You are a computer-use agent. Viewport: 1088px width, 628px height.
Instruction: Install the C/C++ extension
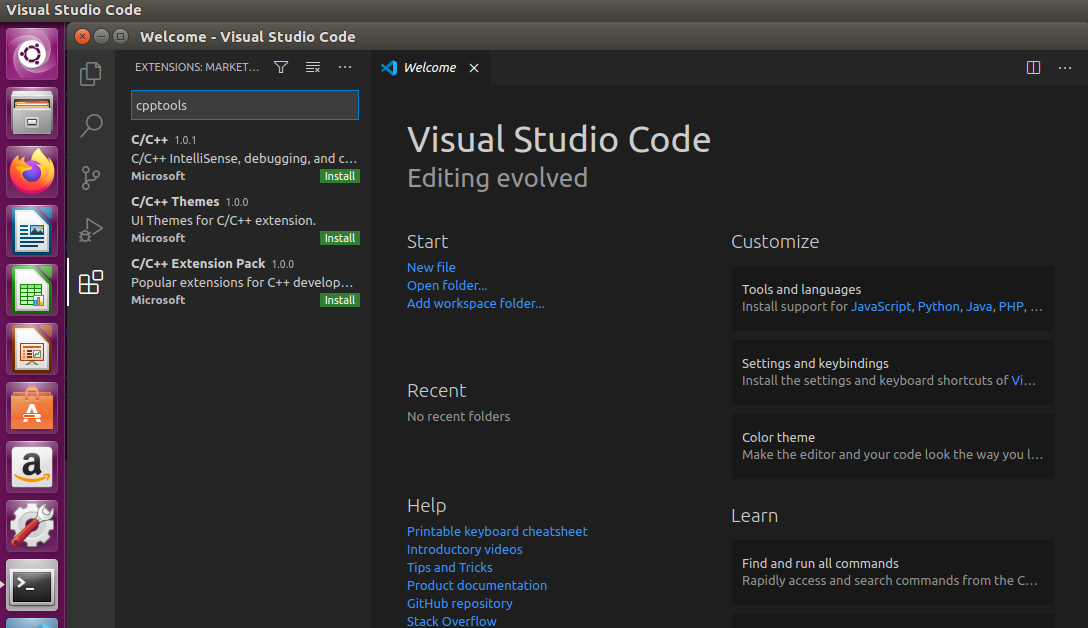(340, 176)
